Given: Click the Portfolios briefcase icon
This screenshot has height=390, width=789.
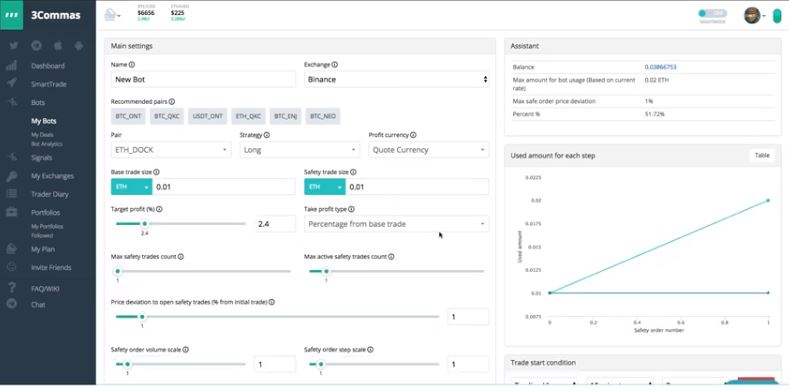Looking at the screenshot, I should point(12,212).
